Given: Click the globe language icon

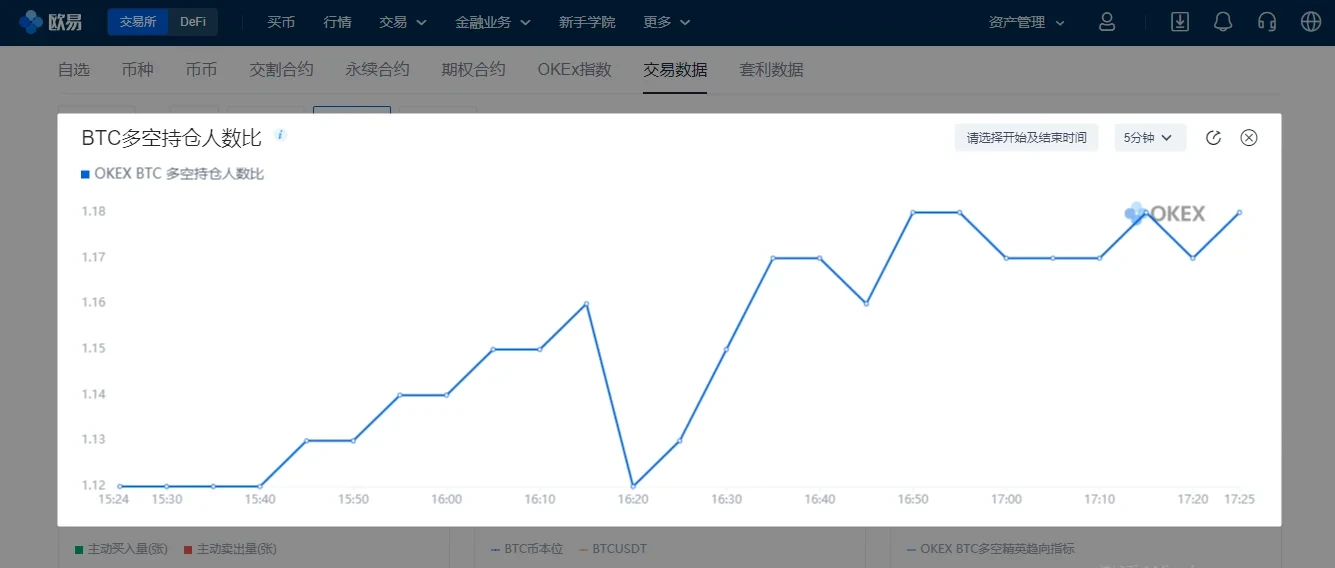Looking at the screenshot, I should click(1311, 22).
